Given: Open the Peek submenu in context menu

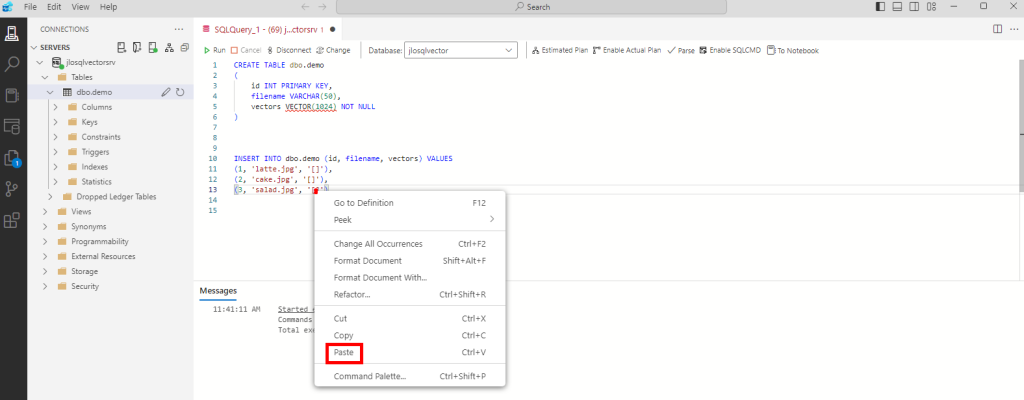Looking at the screenshot, I should tap(409, 220).
